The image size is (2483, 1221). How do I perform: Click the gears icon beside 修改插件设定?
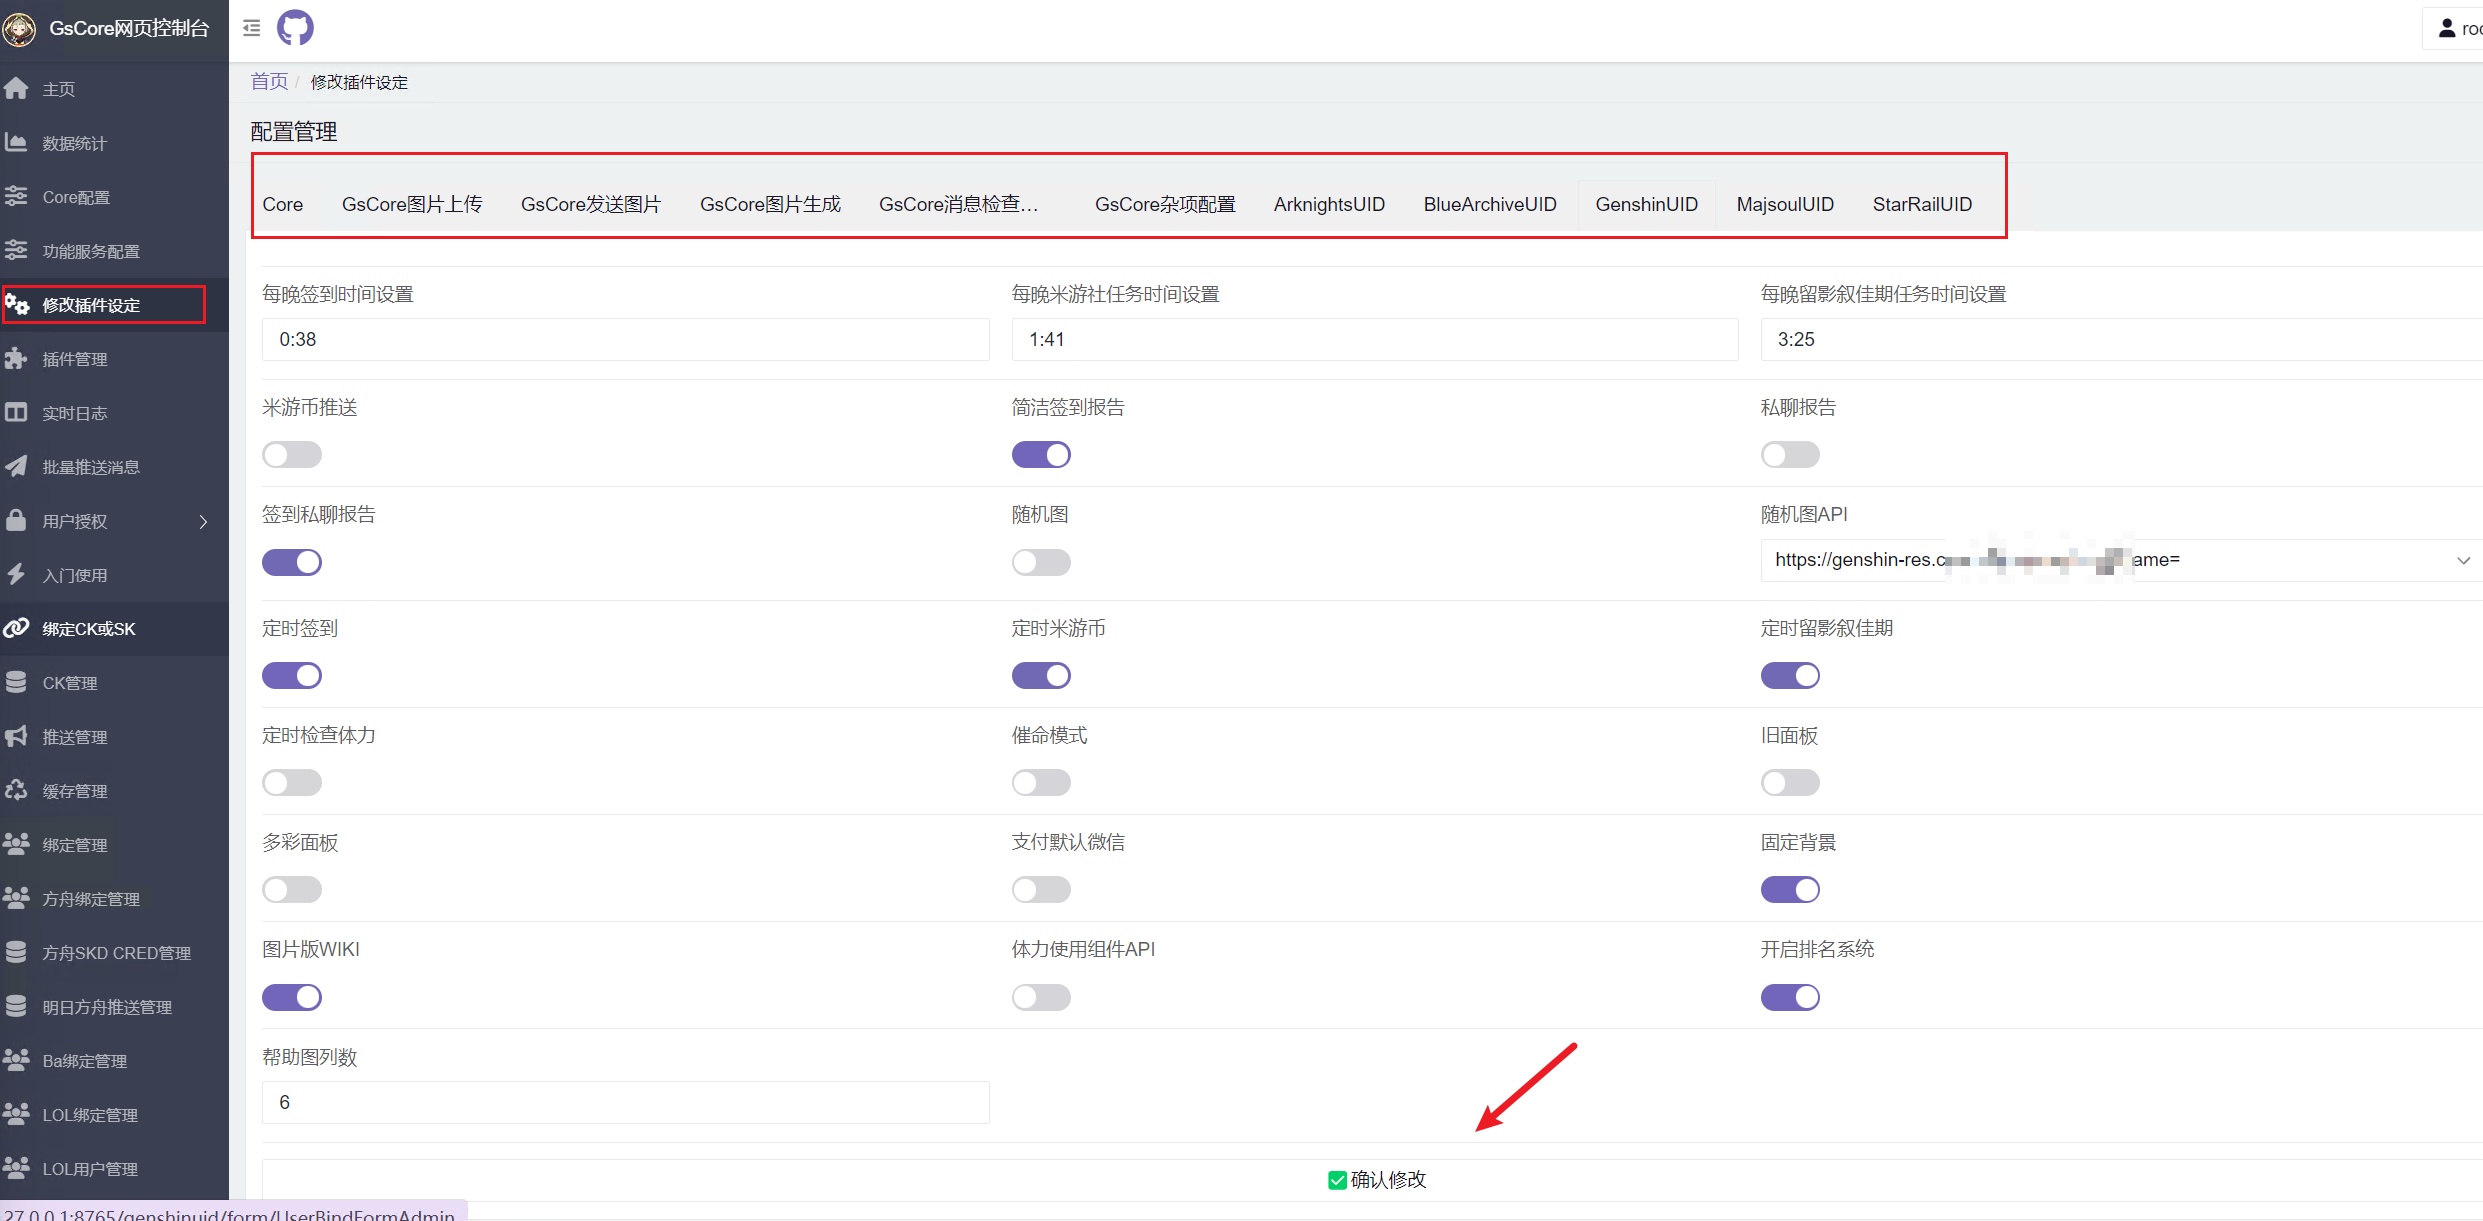tap(17, 304)
